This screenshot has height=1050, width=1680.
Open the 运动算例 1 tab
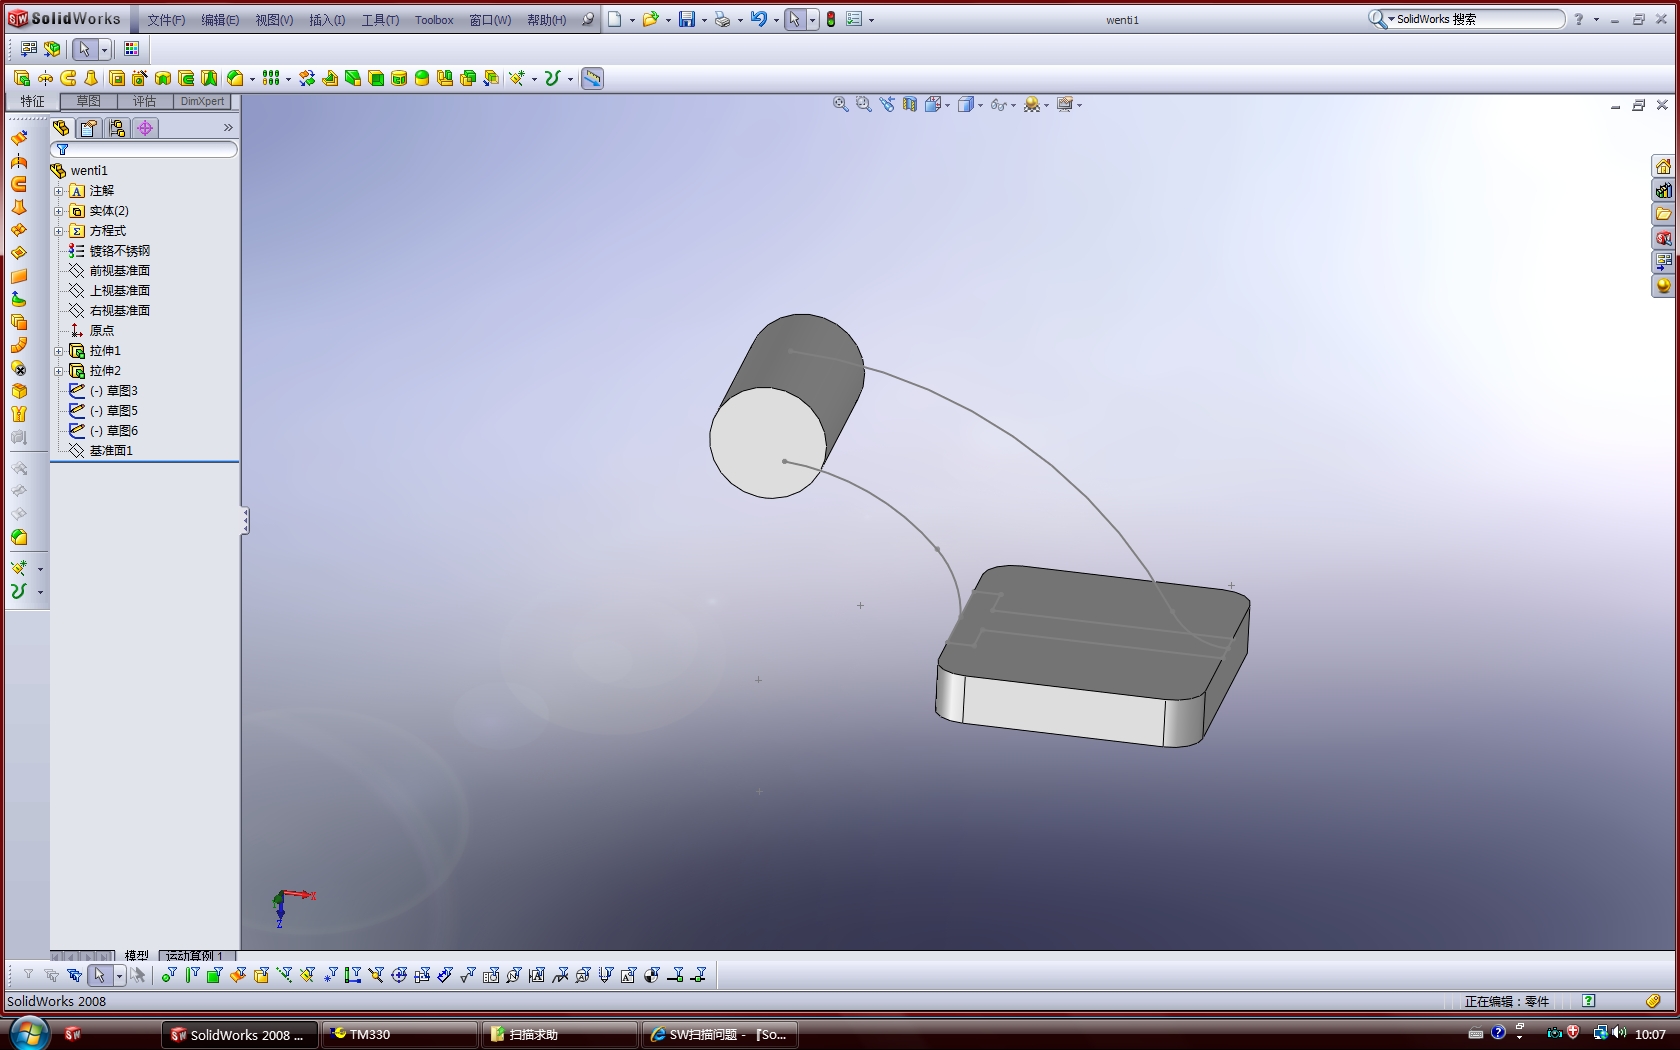tap(196, 956)
